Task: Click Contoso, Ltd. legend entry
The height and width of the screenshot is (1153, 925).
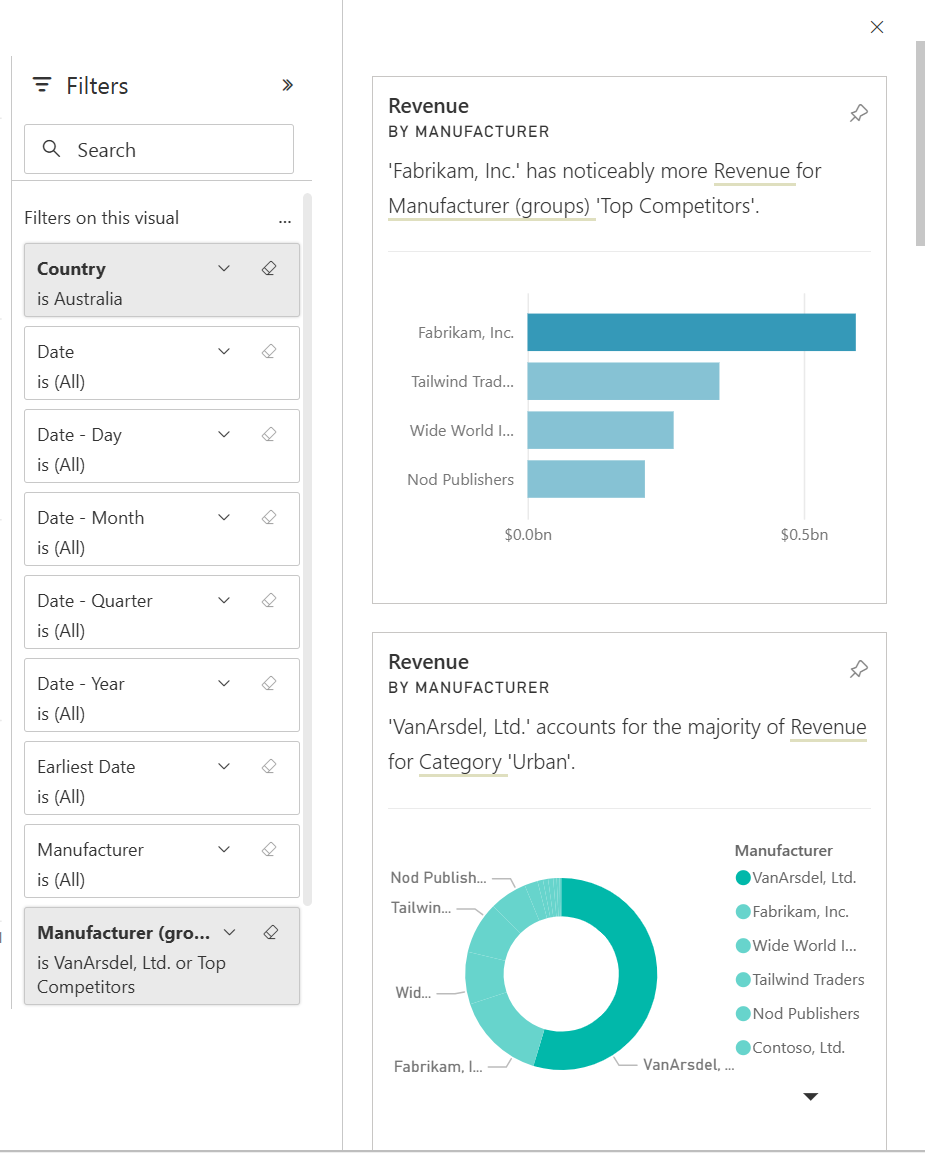Action: point(790,1048)
